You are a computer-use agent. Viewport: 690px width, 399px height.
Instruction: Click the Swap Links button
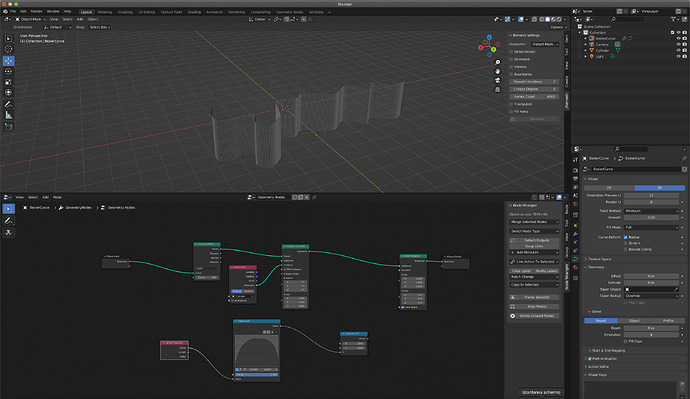point(534,246)
